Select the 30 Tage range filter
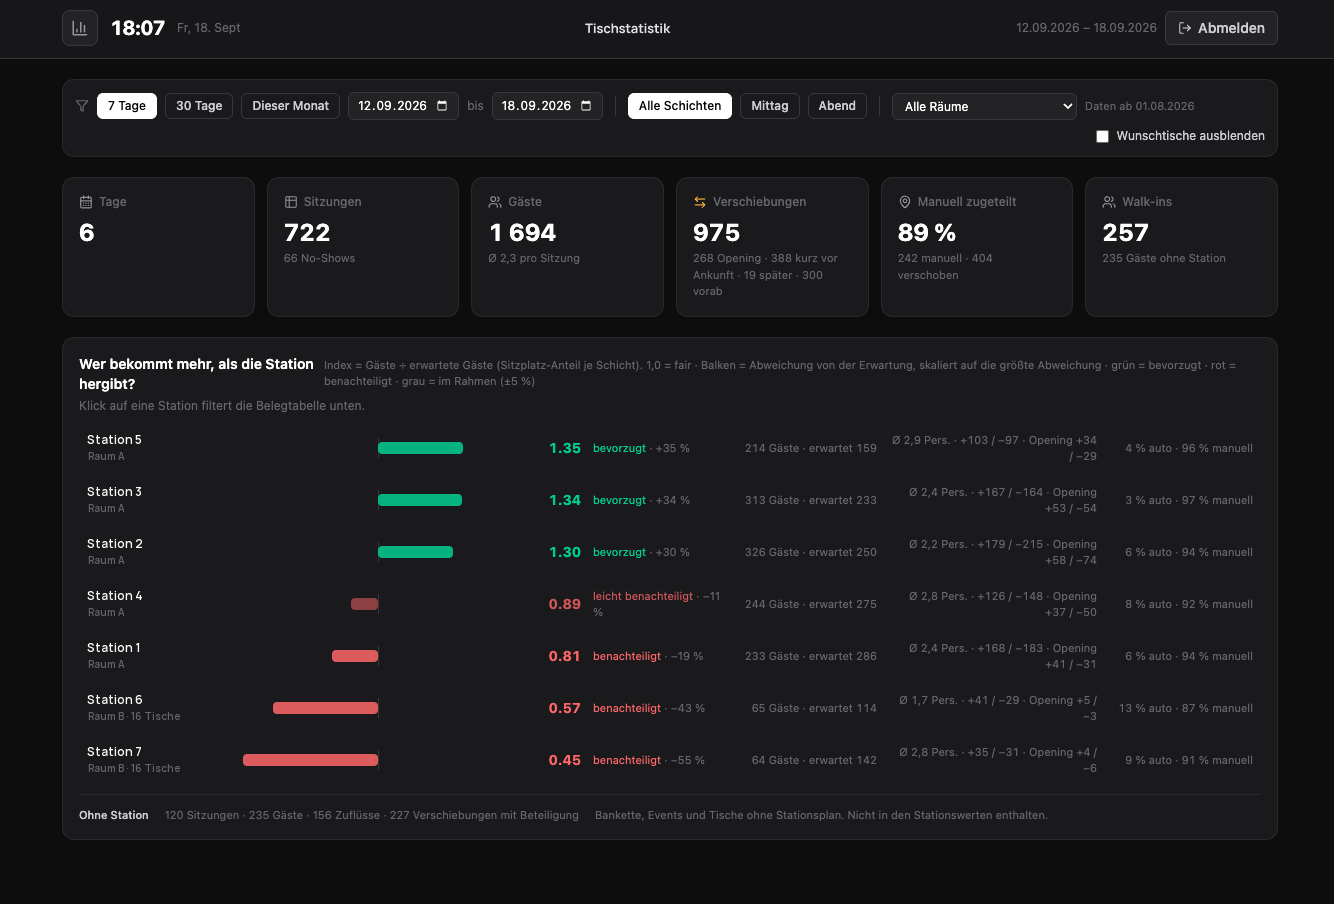Image resolution: width=1334 pixels, height=904 pixels. (199, 106)
